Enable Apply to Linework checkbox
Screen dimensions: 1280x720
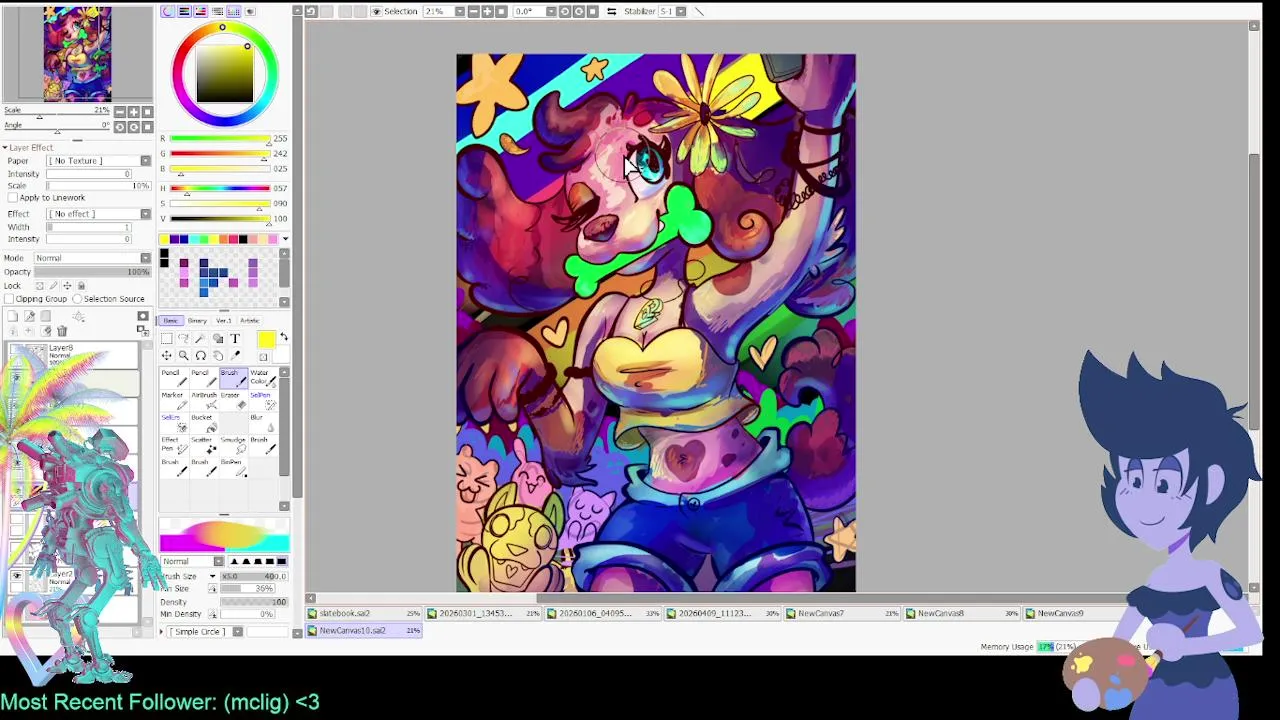click(11, 198)
